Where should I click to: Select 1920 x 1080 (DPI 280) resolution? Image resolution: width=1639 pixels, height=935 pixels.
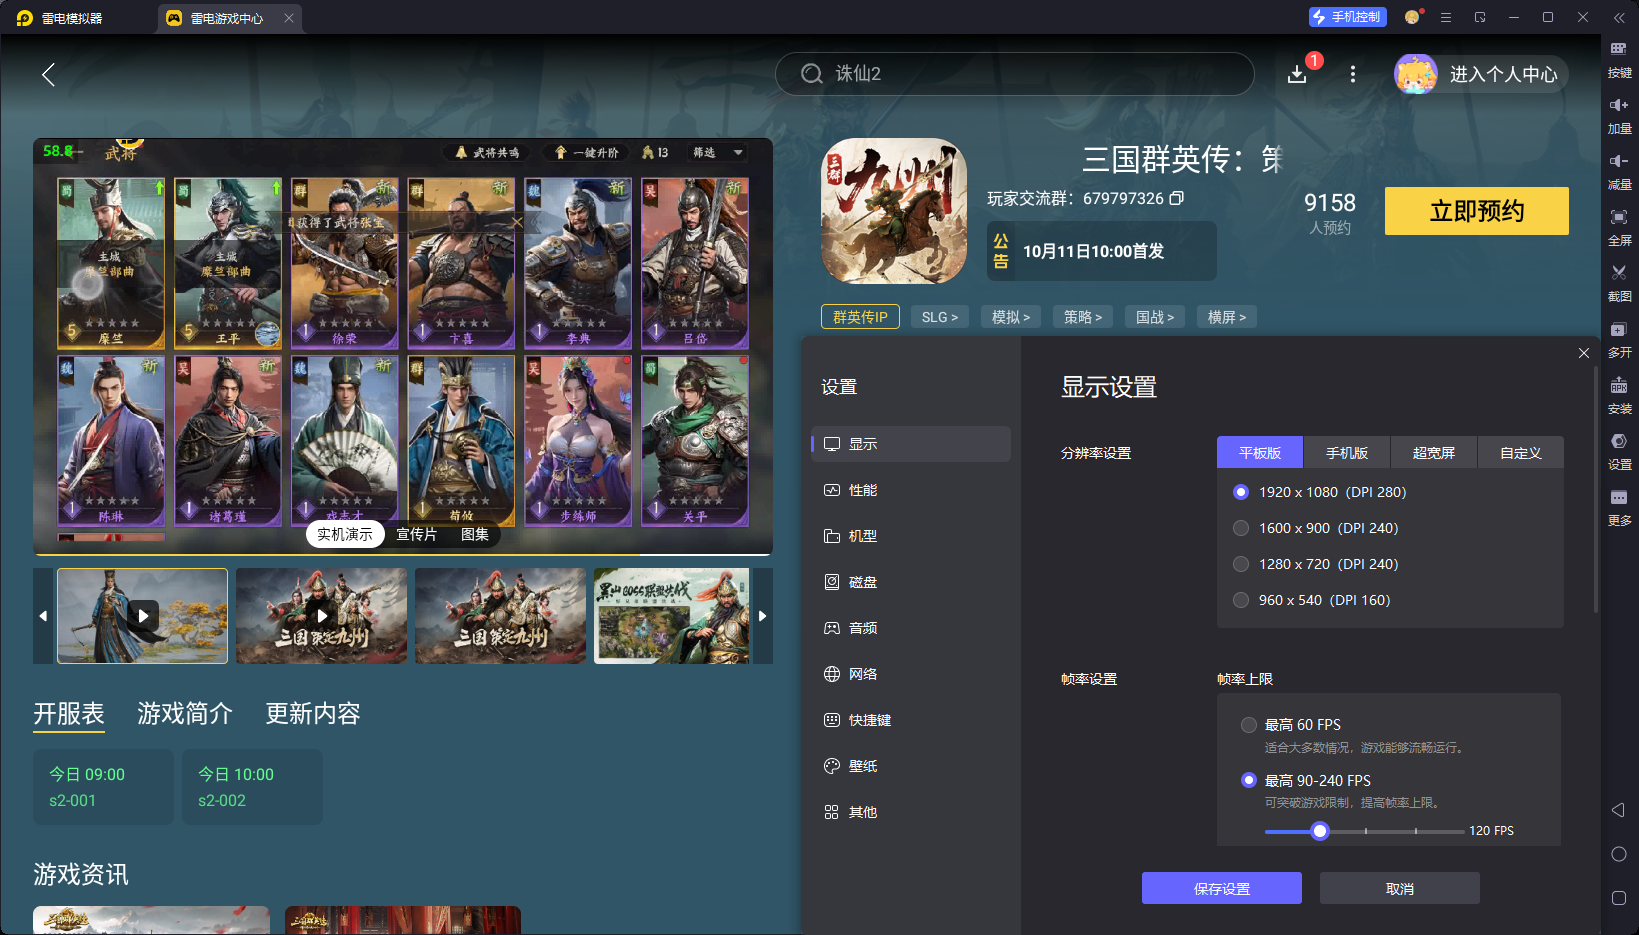[x=1241, y=492]
